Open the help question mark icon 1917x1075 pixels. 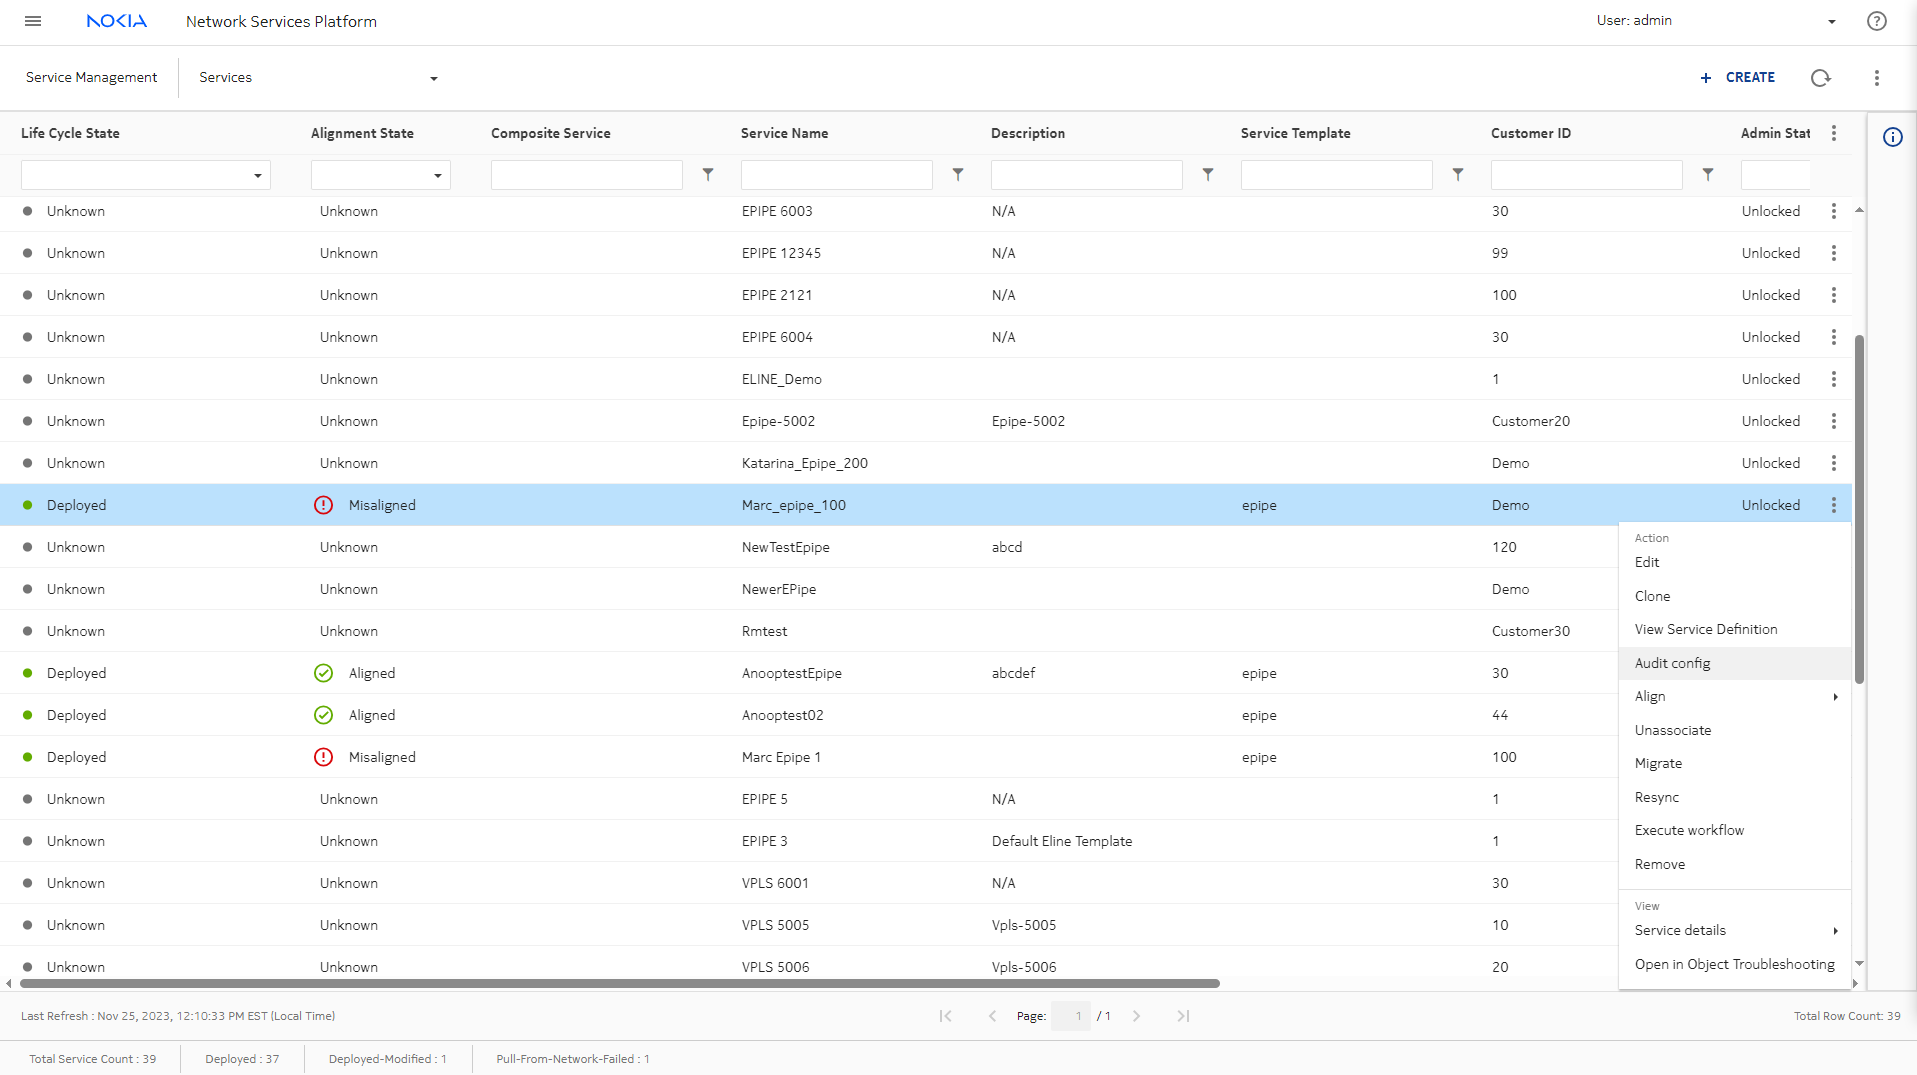[x=1876, y=21]
